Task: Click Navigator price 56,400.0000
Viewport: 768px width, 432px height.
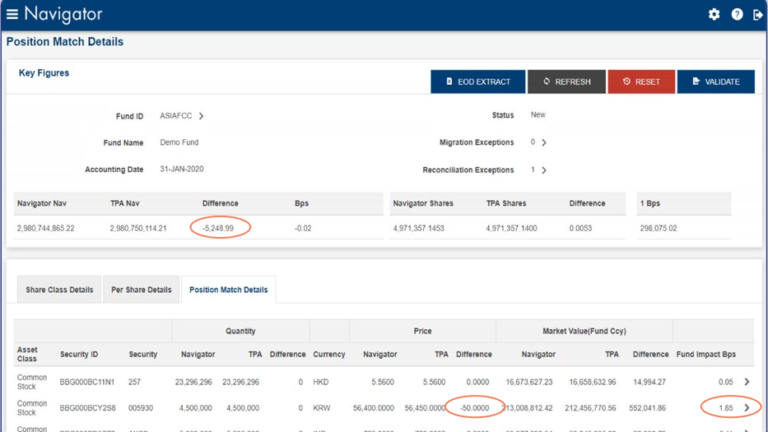Action: 373,408
